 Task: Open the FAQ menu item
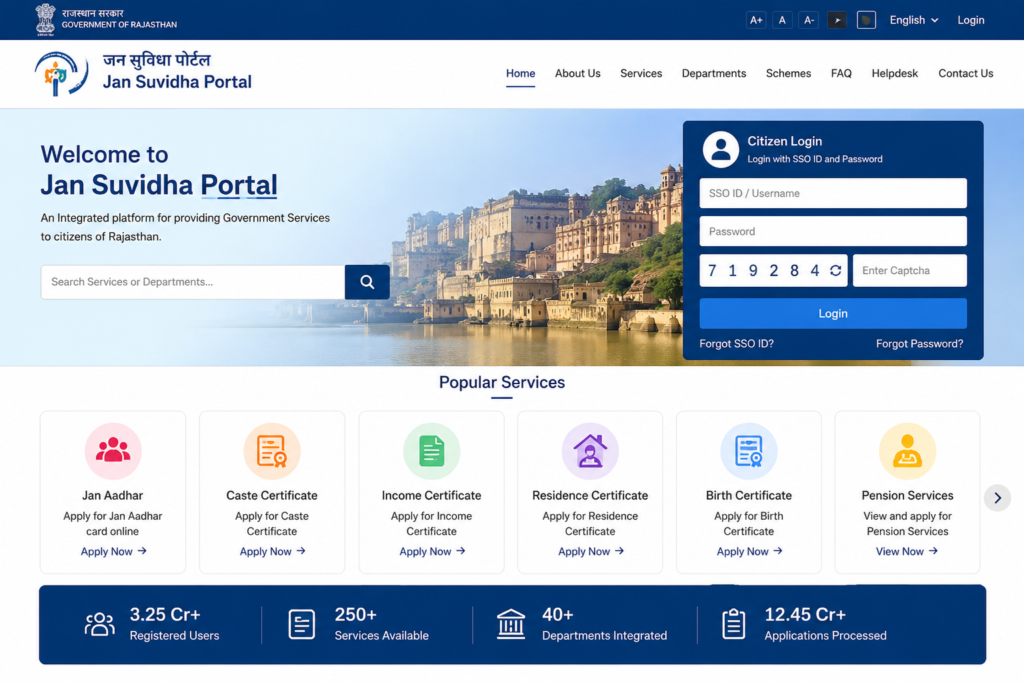pyautogui.click(x=841, y=73)
